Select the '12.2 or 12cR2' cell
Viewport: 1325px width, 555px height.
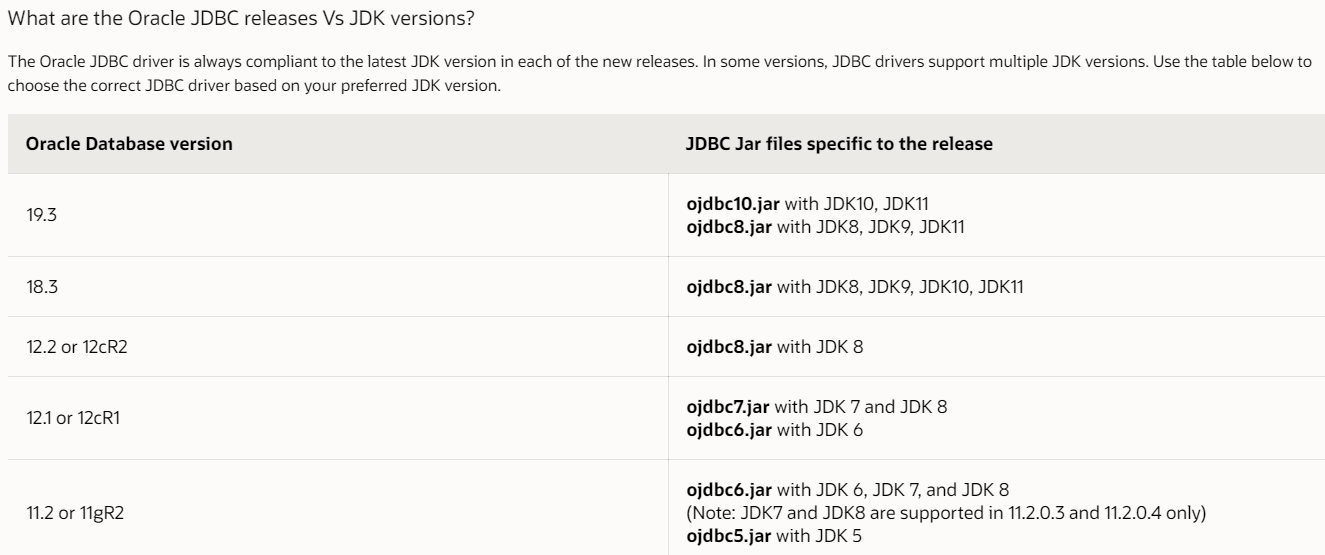pyautogui.click(x=68, y=347)
